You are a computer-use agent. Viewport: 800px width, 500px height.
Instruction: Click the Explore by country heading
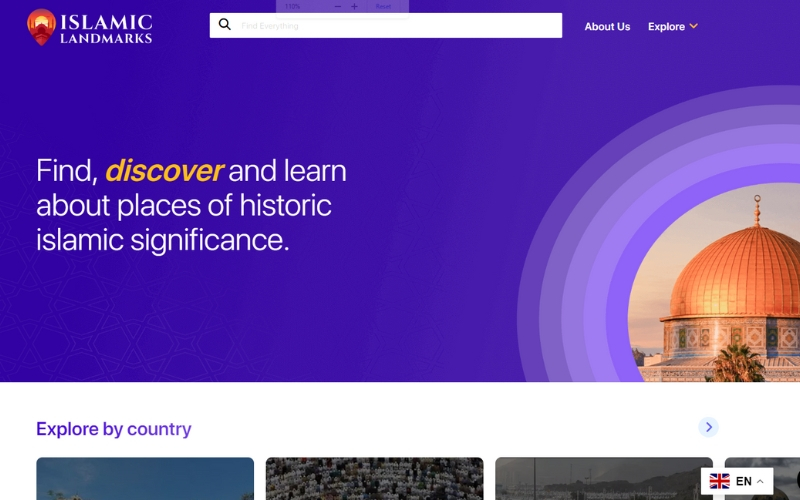(x=114, y=429)
